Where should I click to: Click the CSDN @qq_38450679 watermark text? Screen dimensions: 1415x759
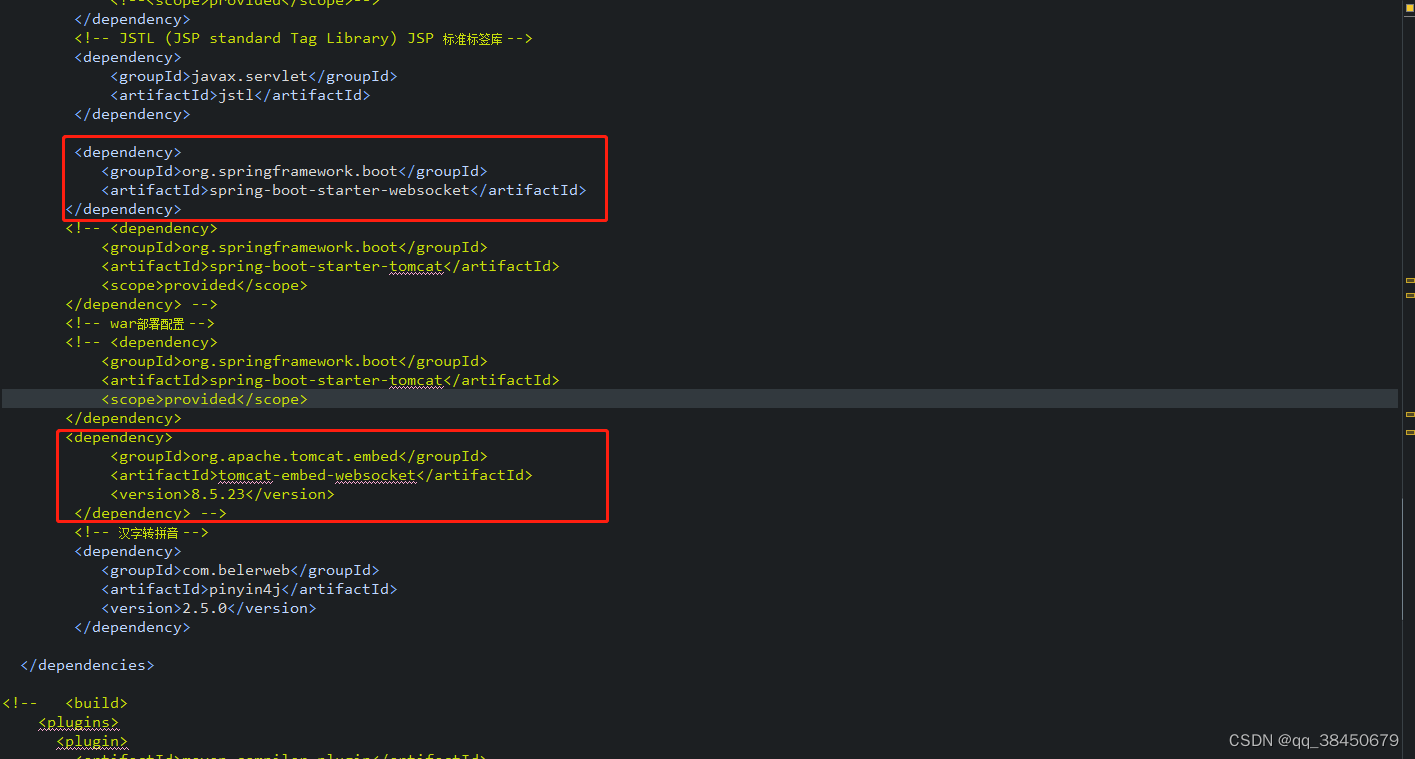point(1313,740)
